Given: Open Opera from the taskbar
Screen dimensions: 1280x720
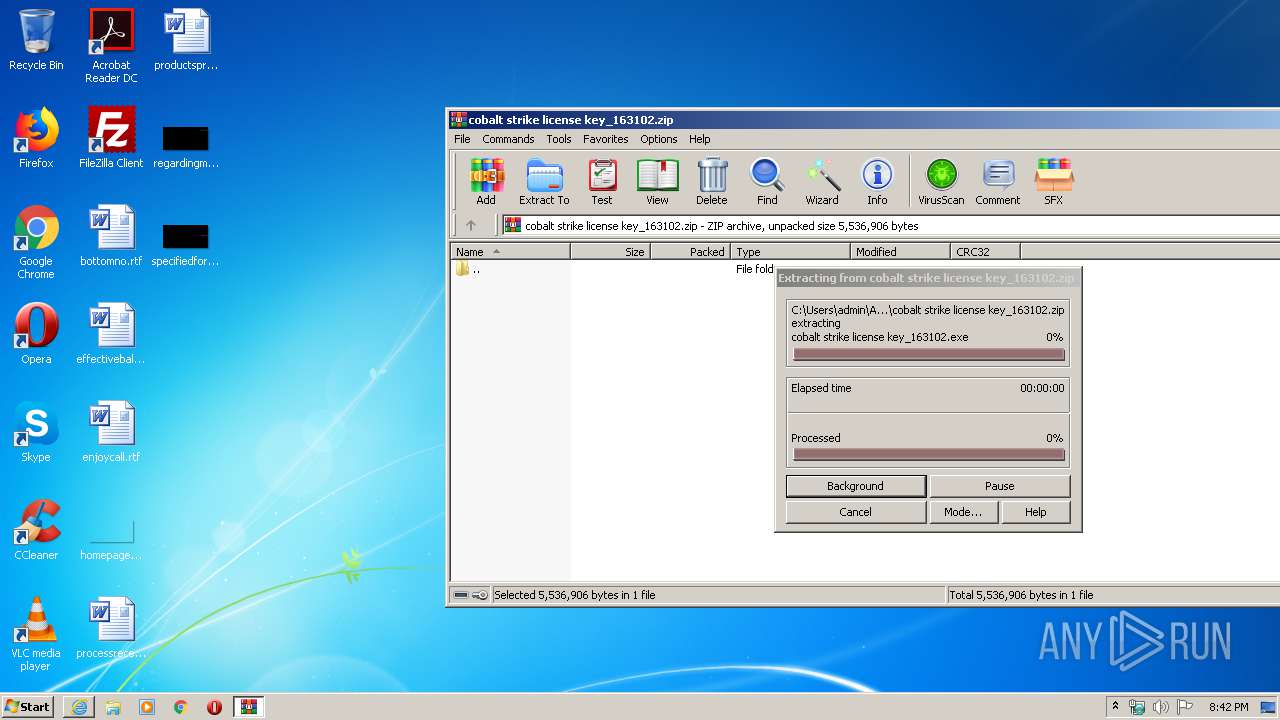Looking at the screenshot, I should [214, 707].
